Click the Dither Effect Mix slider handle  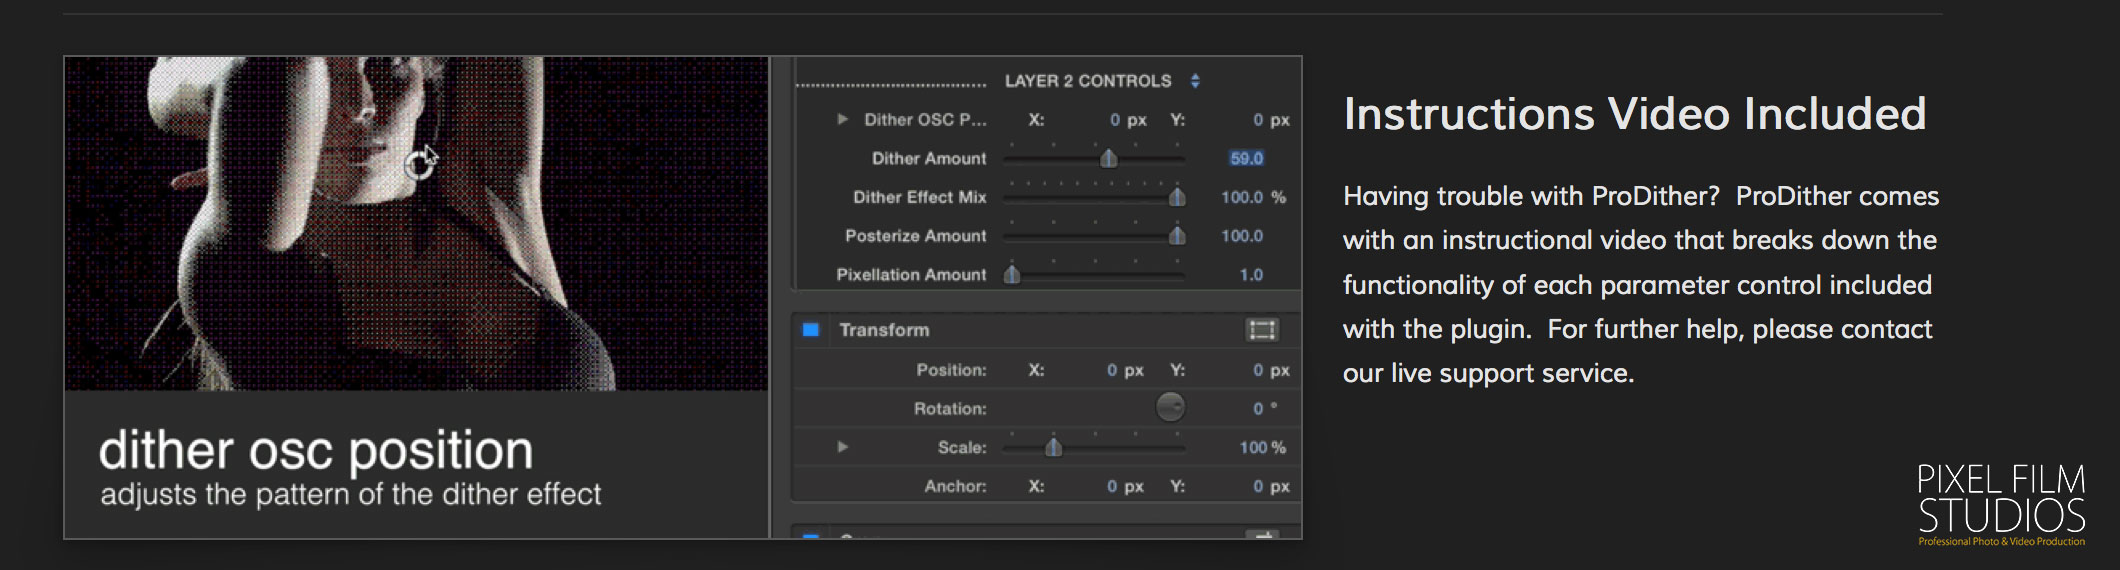coord(1177,197)
